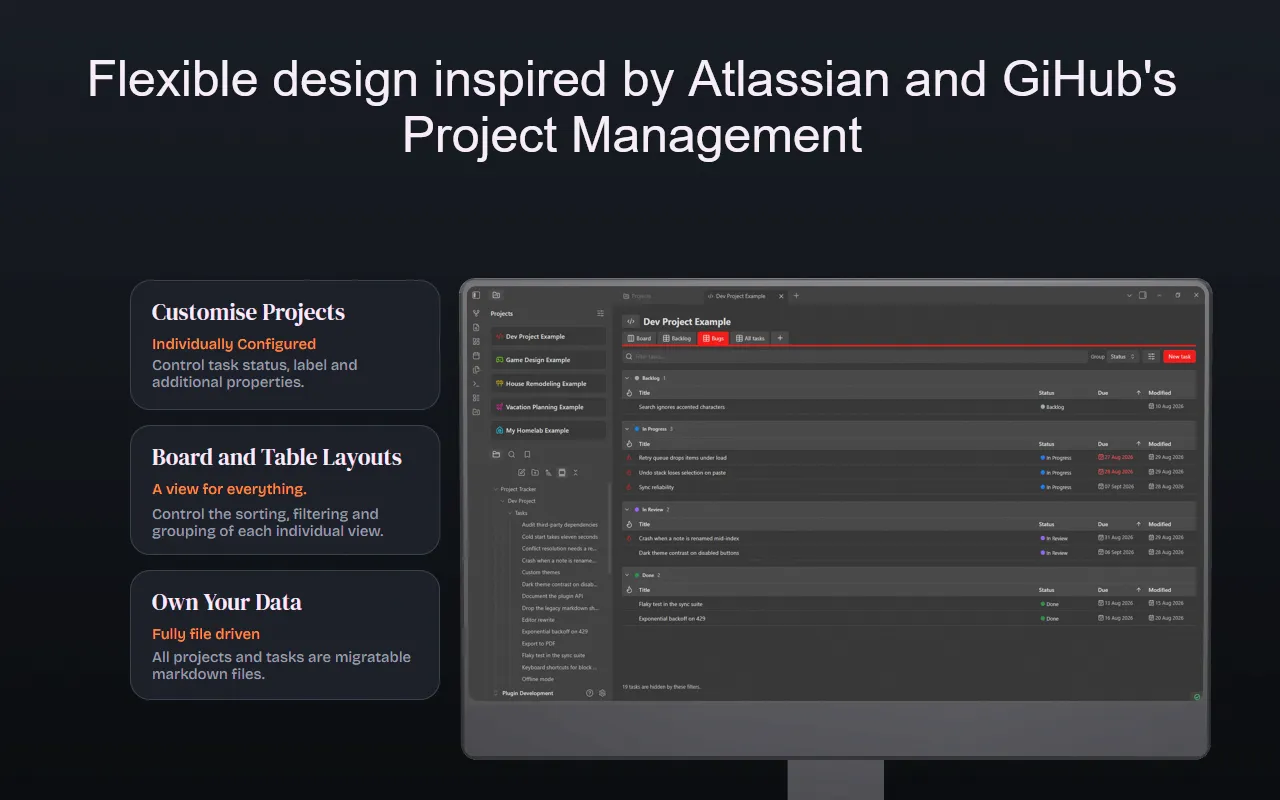Open My Homelab Example project
Viewport: 1280px width, 800px height.
coord(548,431)
